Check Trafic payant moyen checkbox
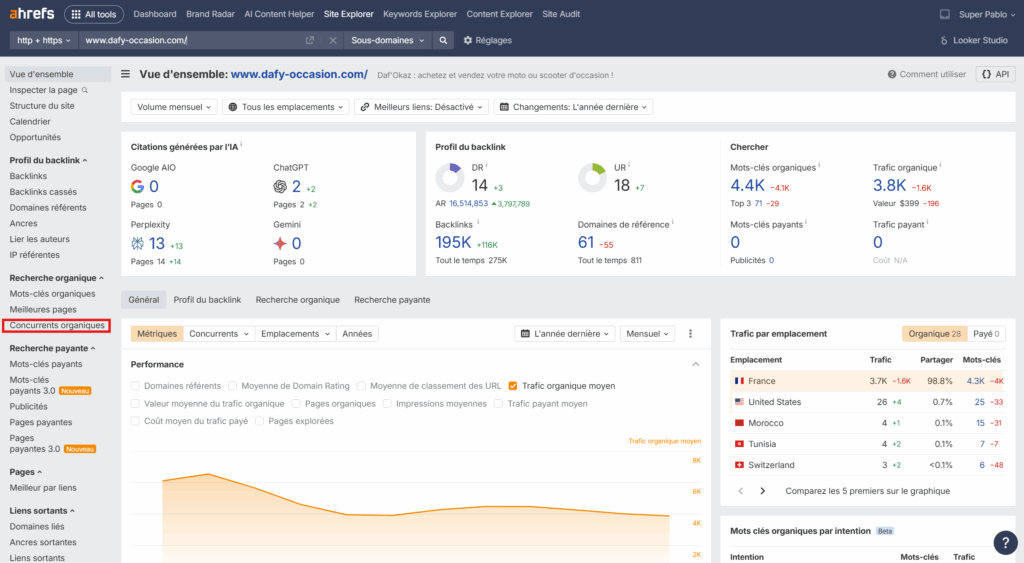The height and width of the screenshot is (563, 1024). pyautogui.click(x=498, y=404)
